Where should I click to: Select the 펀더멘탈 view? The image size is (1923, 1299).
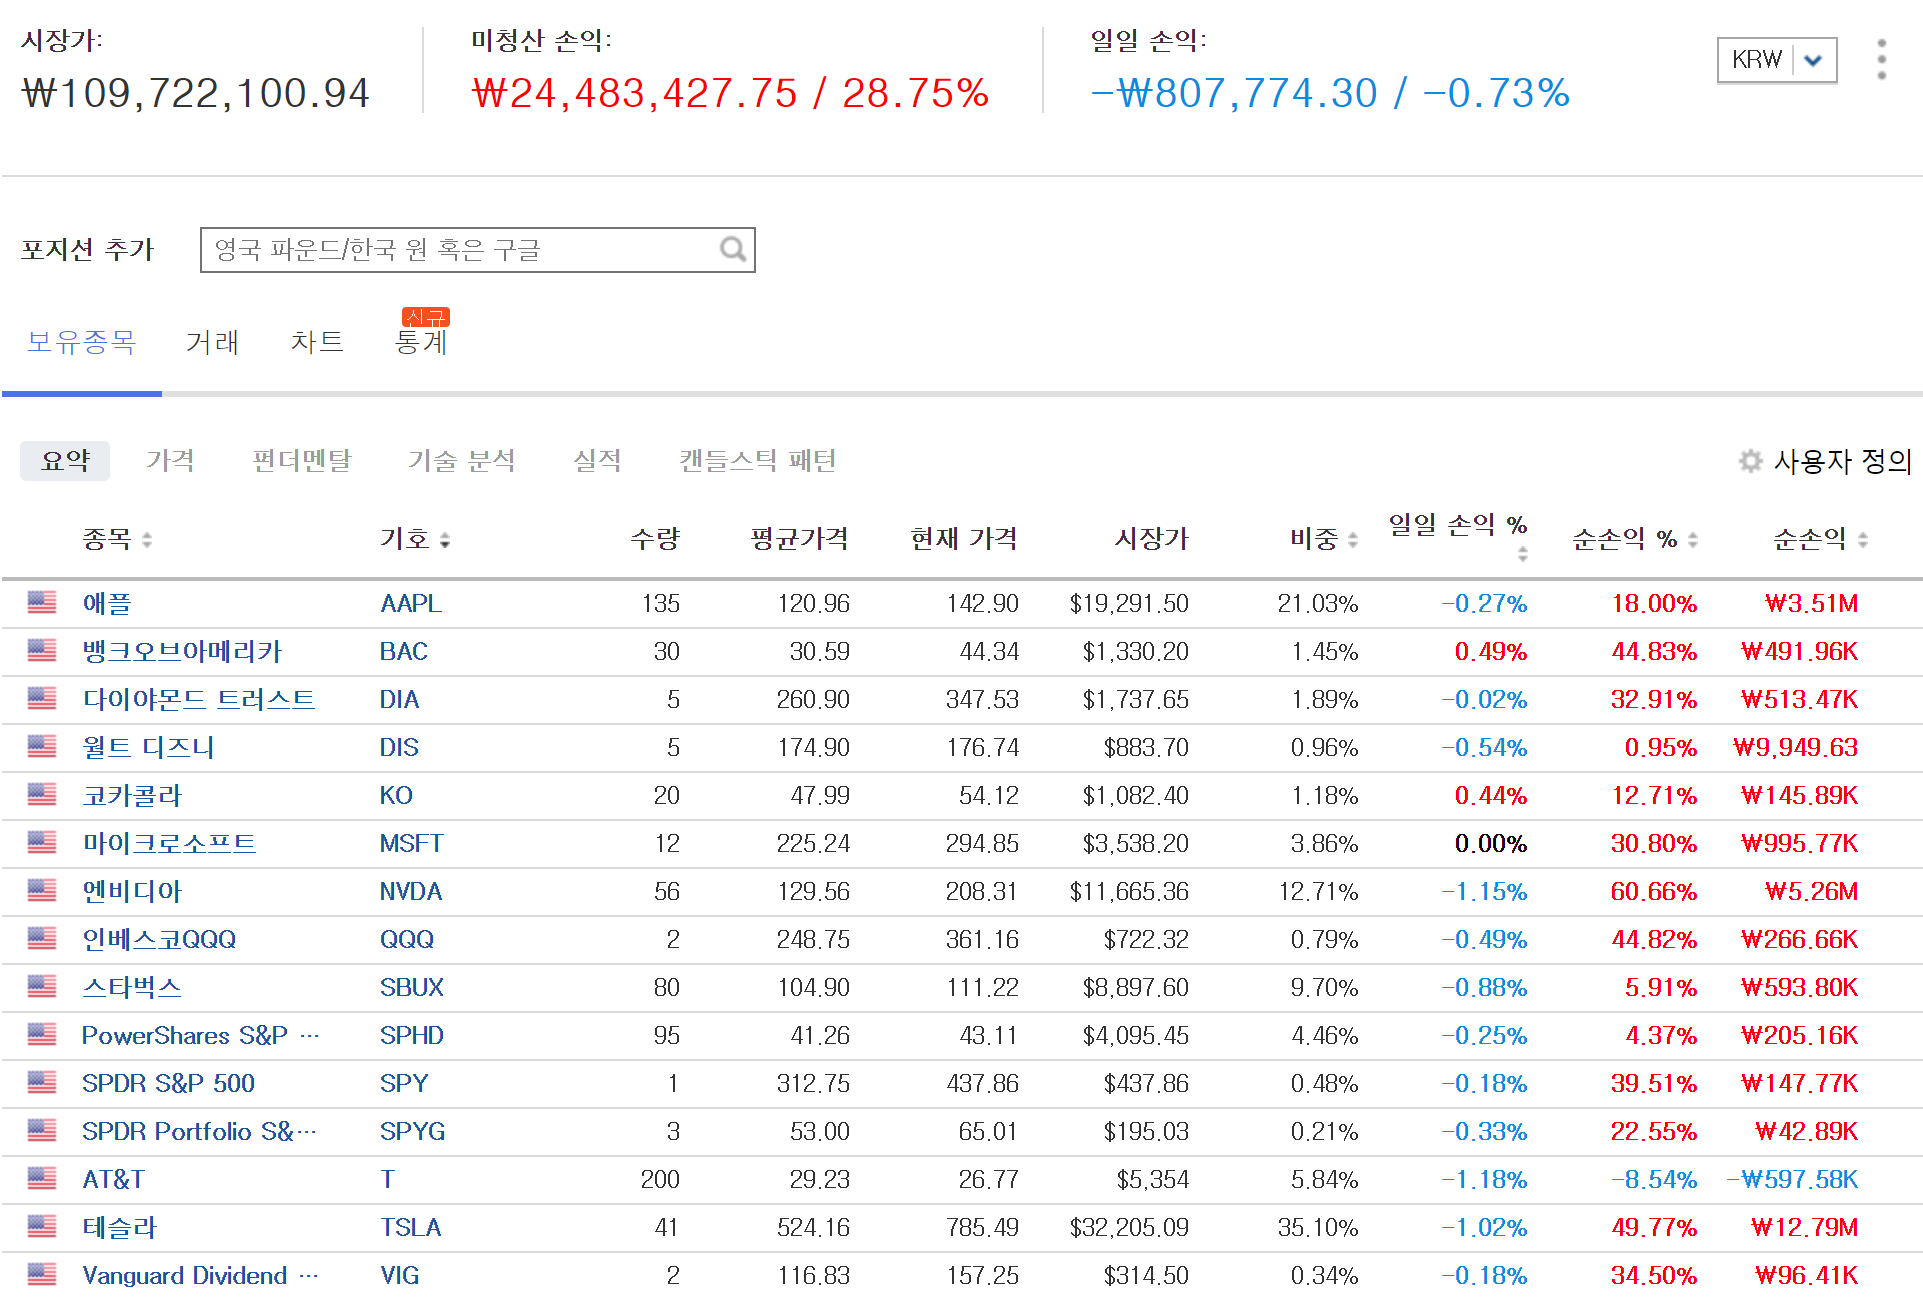302,461
